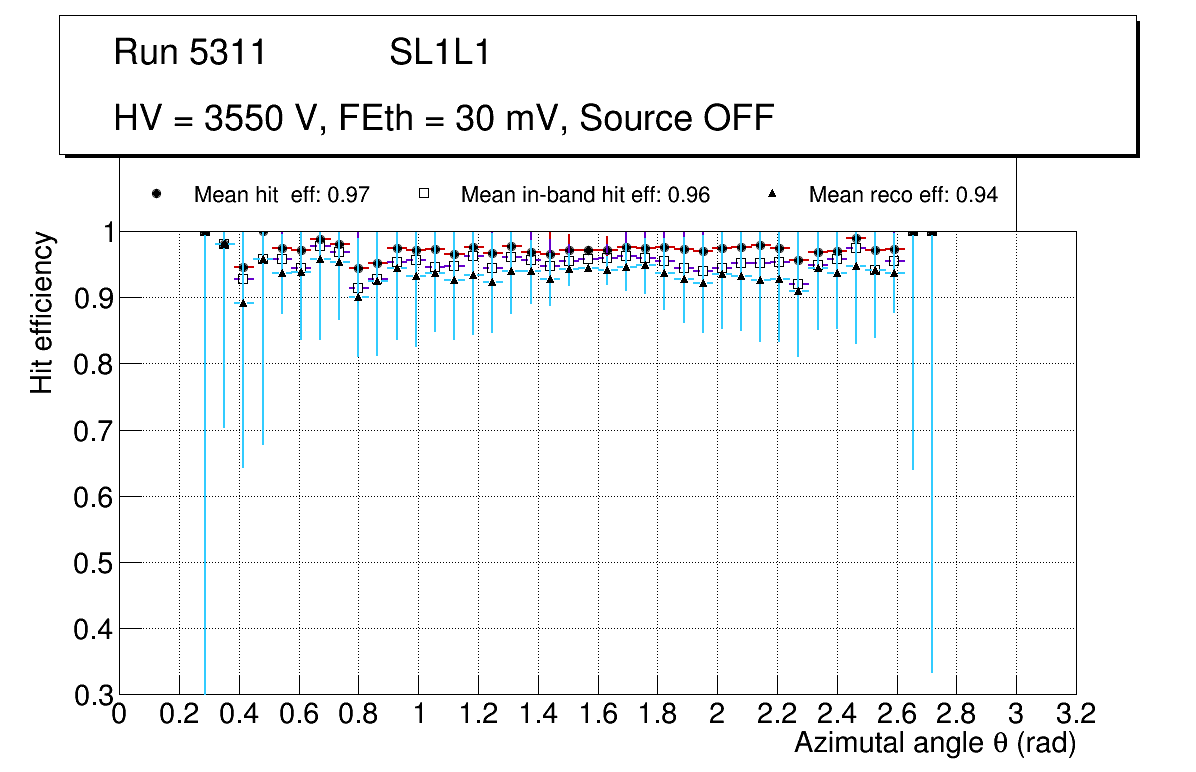This screenshot has height=772, width=1196.
Task: Select the 'Mean reco eff: 0.94' legend text
Action: pos(903,195)
